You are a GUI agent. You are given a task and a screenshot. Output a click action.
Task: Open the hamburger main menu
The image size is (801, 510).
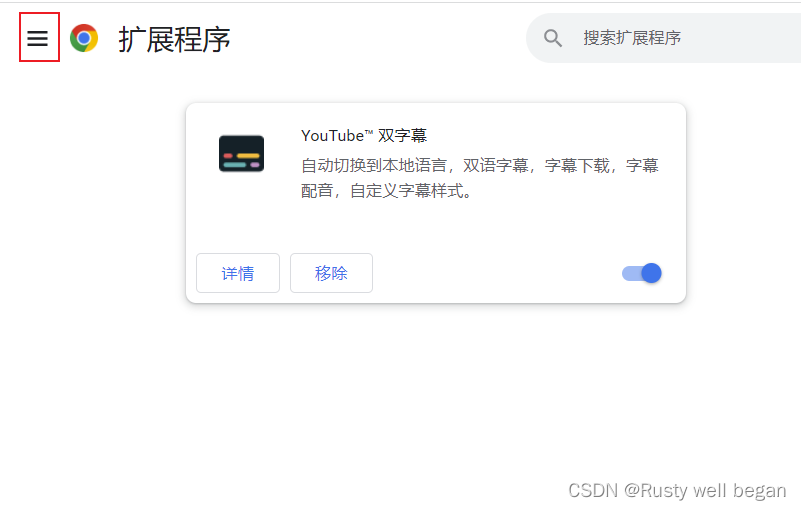(38, 38)
